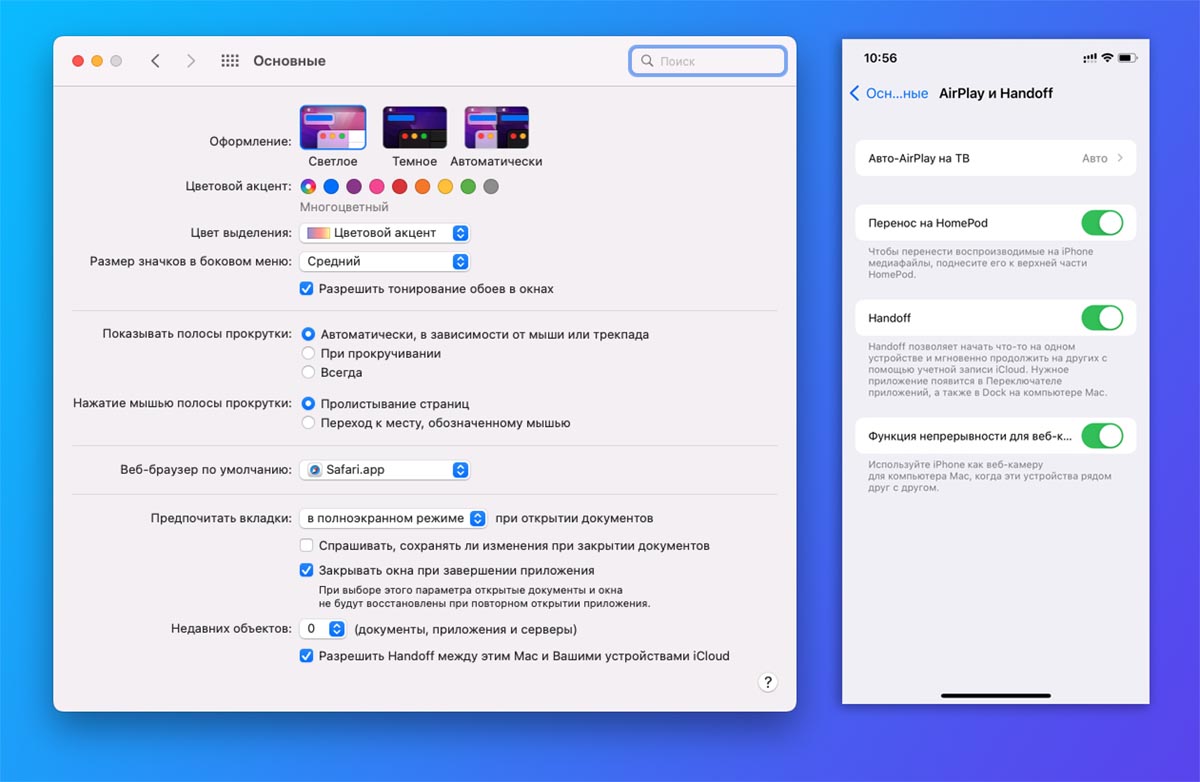The image size is (1200, 782).
Task: Toggle Спрашивать, сохранять ли изменения checkbox
Action: [x=307, y=546]
